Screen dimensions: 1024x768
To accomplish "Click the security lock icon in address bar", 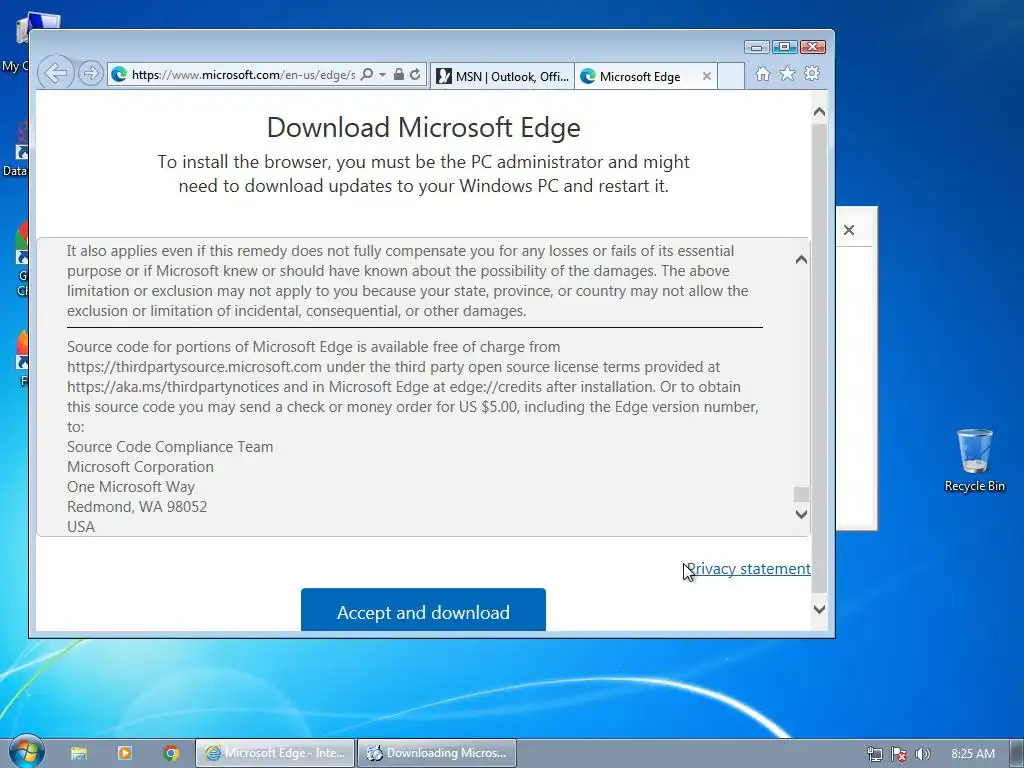I will 398,74.
